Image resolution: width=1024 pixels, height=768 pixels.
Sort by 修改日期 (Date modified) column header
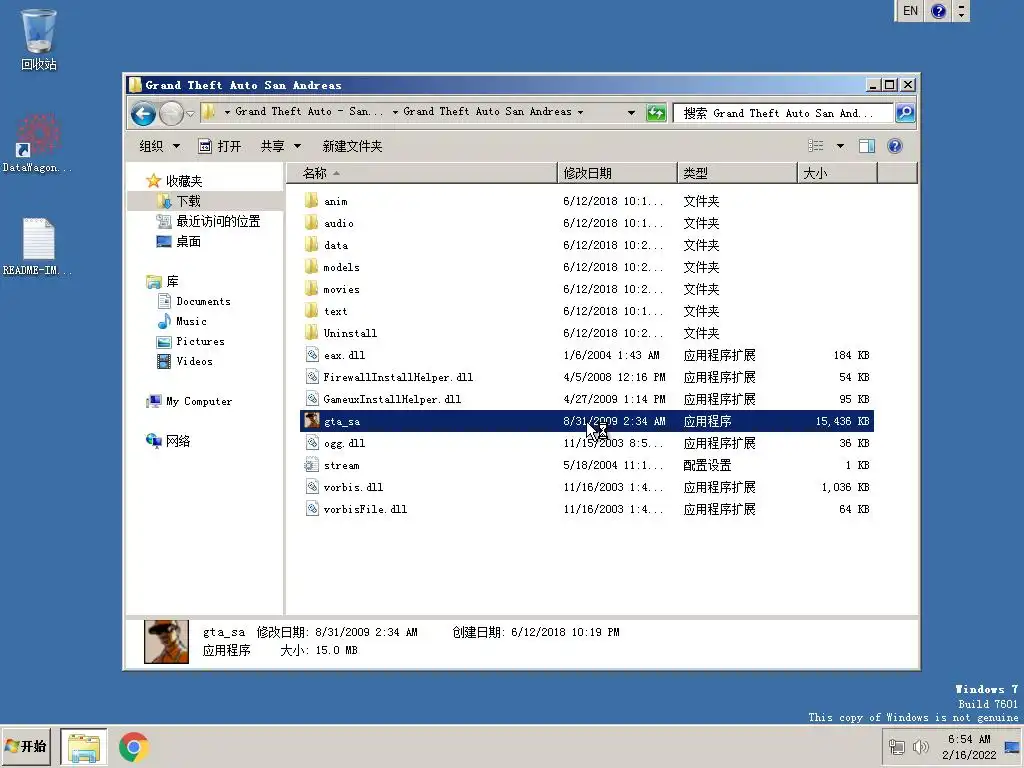point(618,173)
